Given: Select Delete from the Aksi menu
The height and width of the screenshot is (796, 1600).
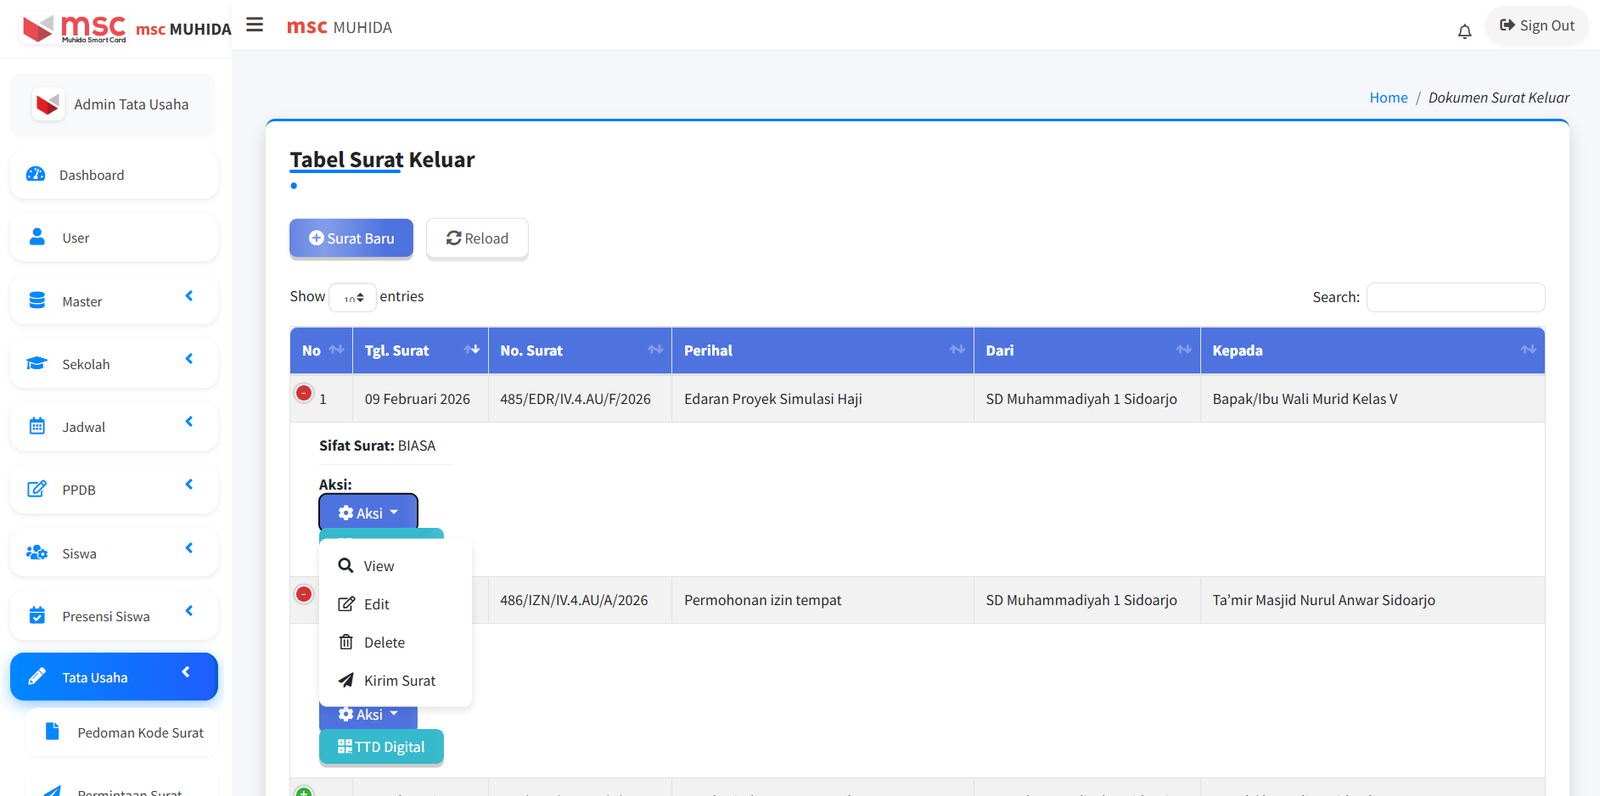Looking at the screenshot, I should [x=384, y=643].
